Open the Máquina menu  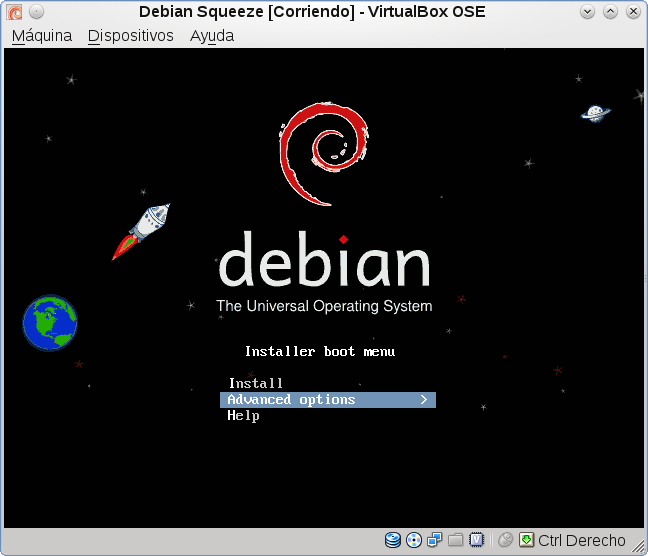point(42,36)
